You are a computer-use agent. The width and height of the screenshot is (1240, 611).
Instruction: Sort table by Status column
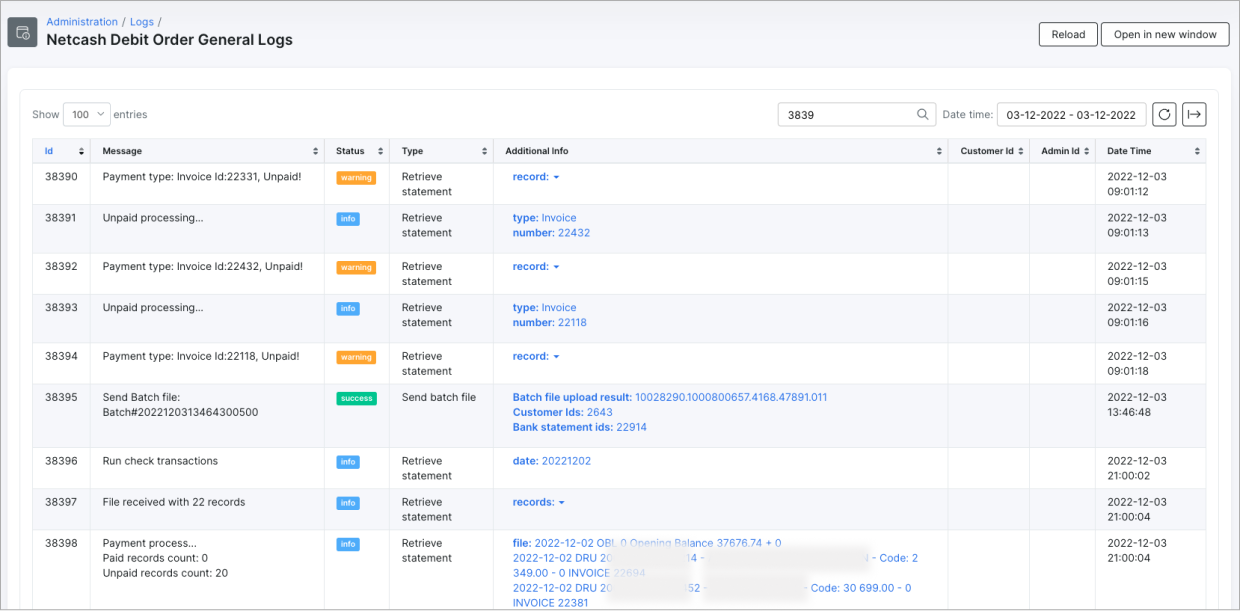point(380,151)
